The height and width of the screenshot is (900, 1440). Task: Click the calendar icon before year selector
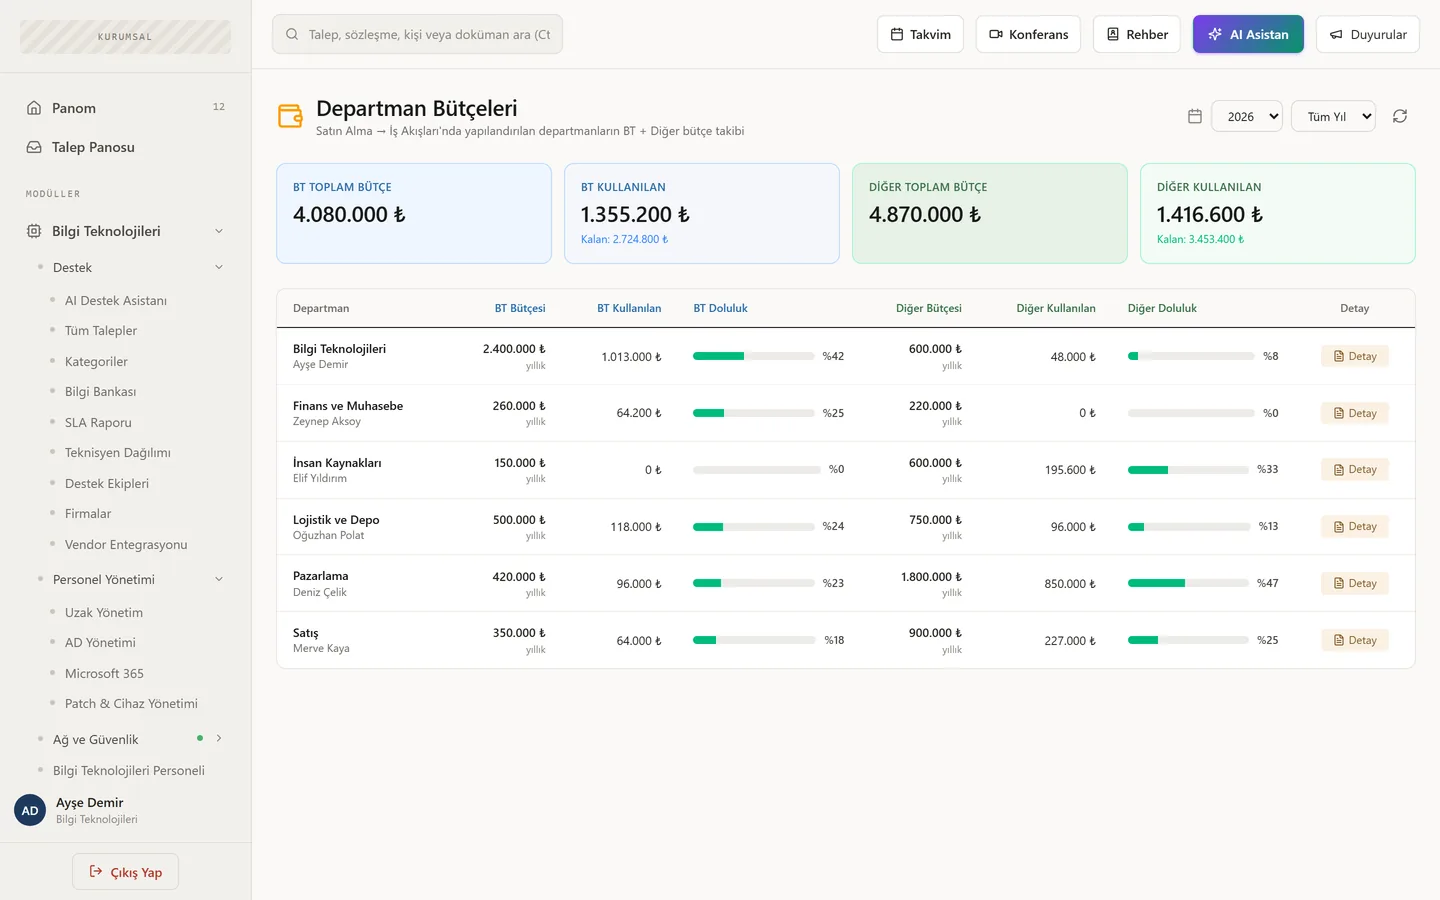1194,116
